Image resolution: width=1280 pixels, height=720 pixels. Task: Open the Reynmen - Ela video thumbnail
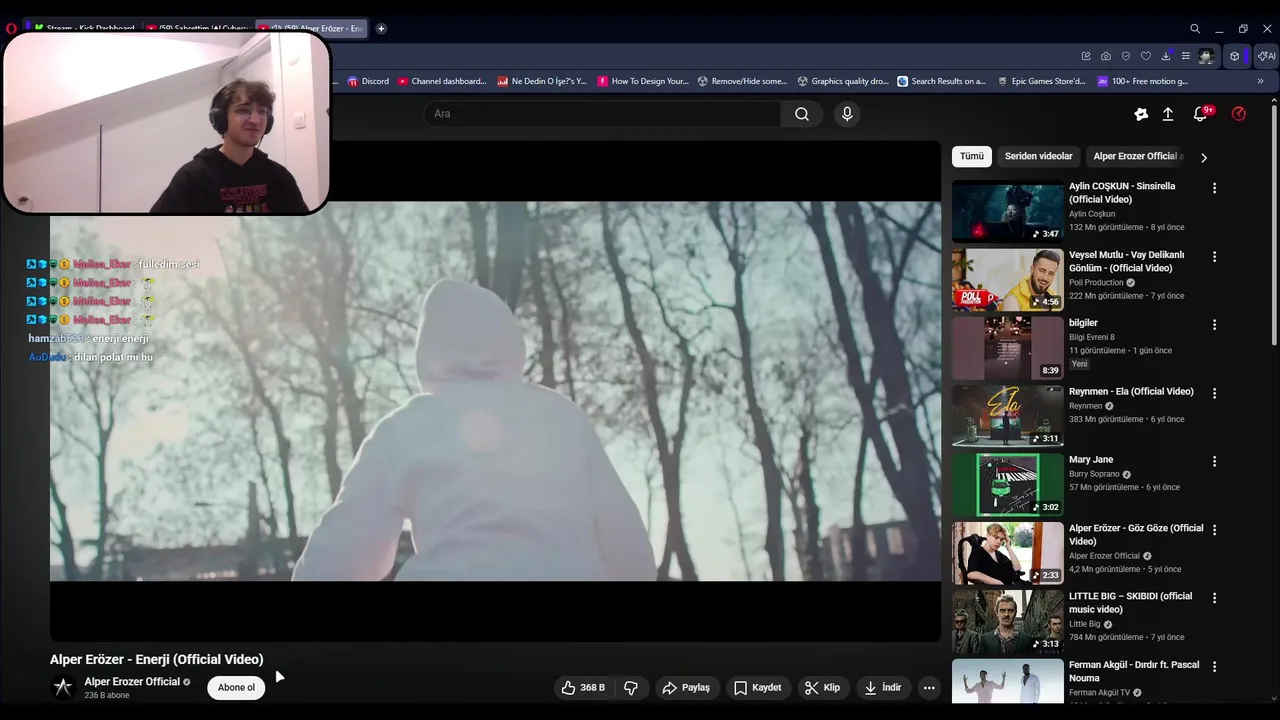(1007, 416)
